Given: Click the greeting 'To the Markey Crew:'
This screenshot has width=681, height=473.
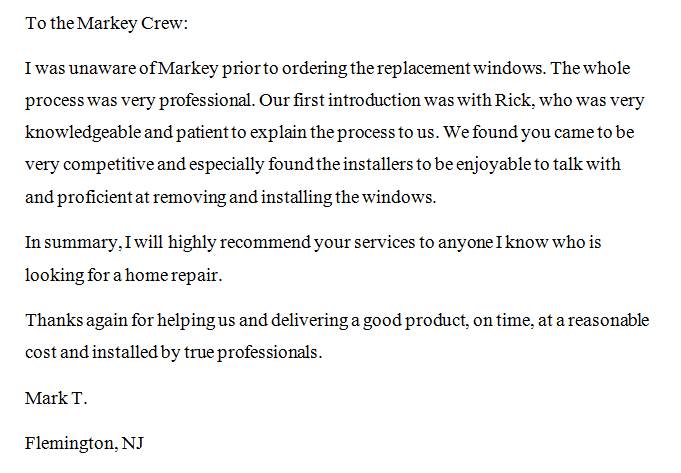Looking at the screenshot, I should 106,23.
